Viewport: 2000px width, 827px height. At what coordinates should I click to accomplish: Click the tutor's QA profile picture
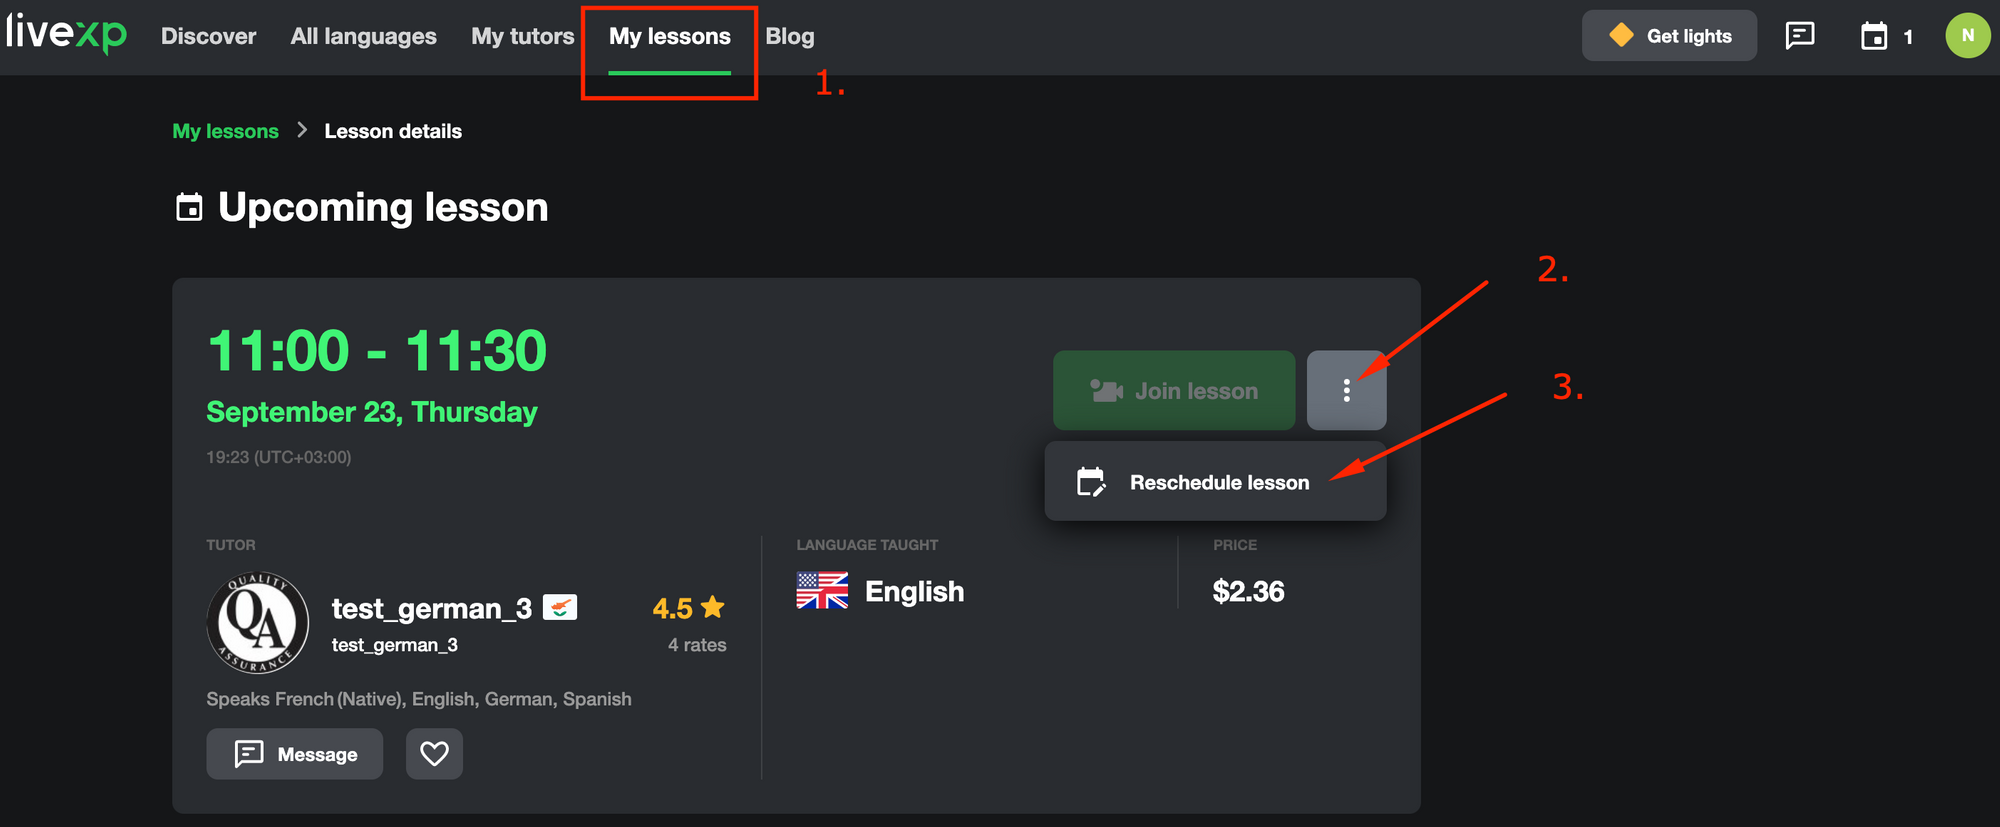(x=257, y=622)
